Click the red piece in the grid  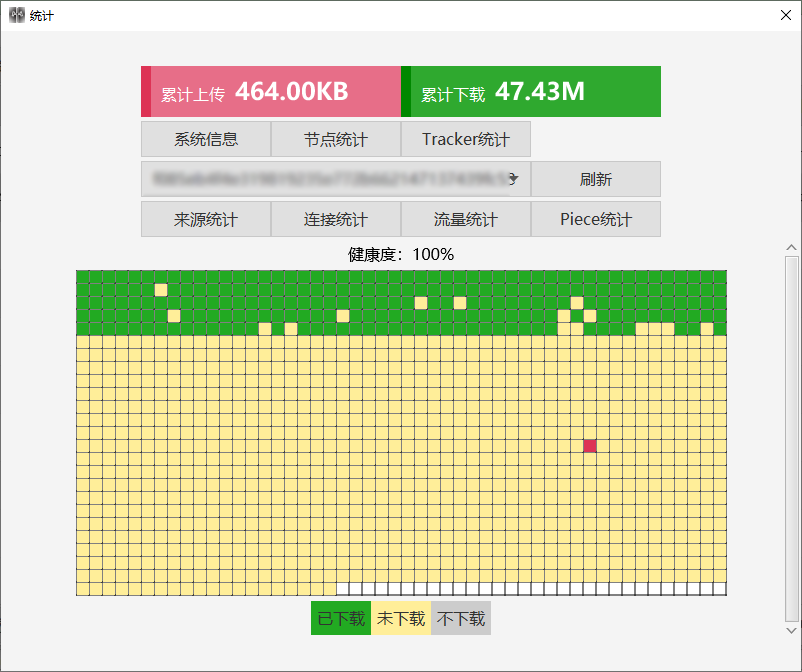coord(590,446)
